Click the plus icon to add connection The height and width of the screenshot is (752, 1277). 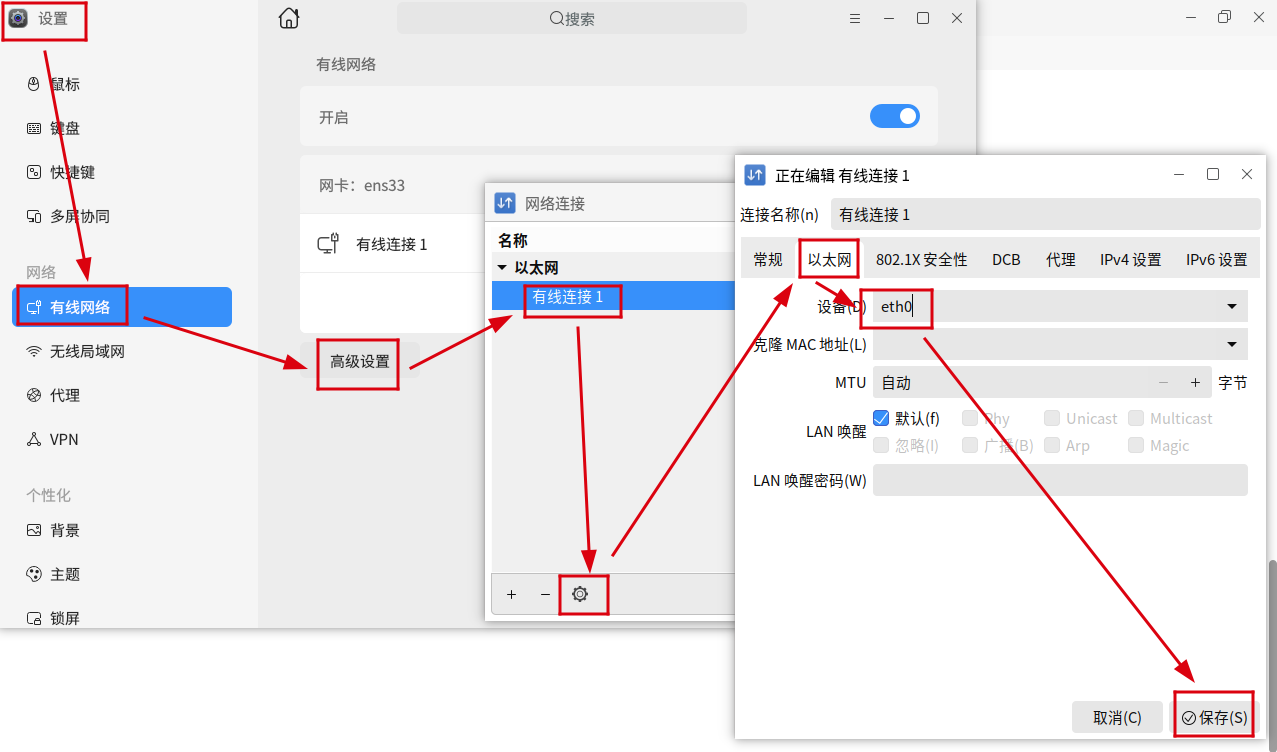point(512,594)
